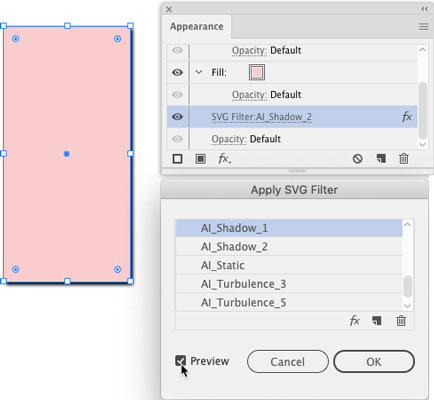Click the Cancel button
434x400 pixels.
[x=288, y=362]
